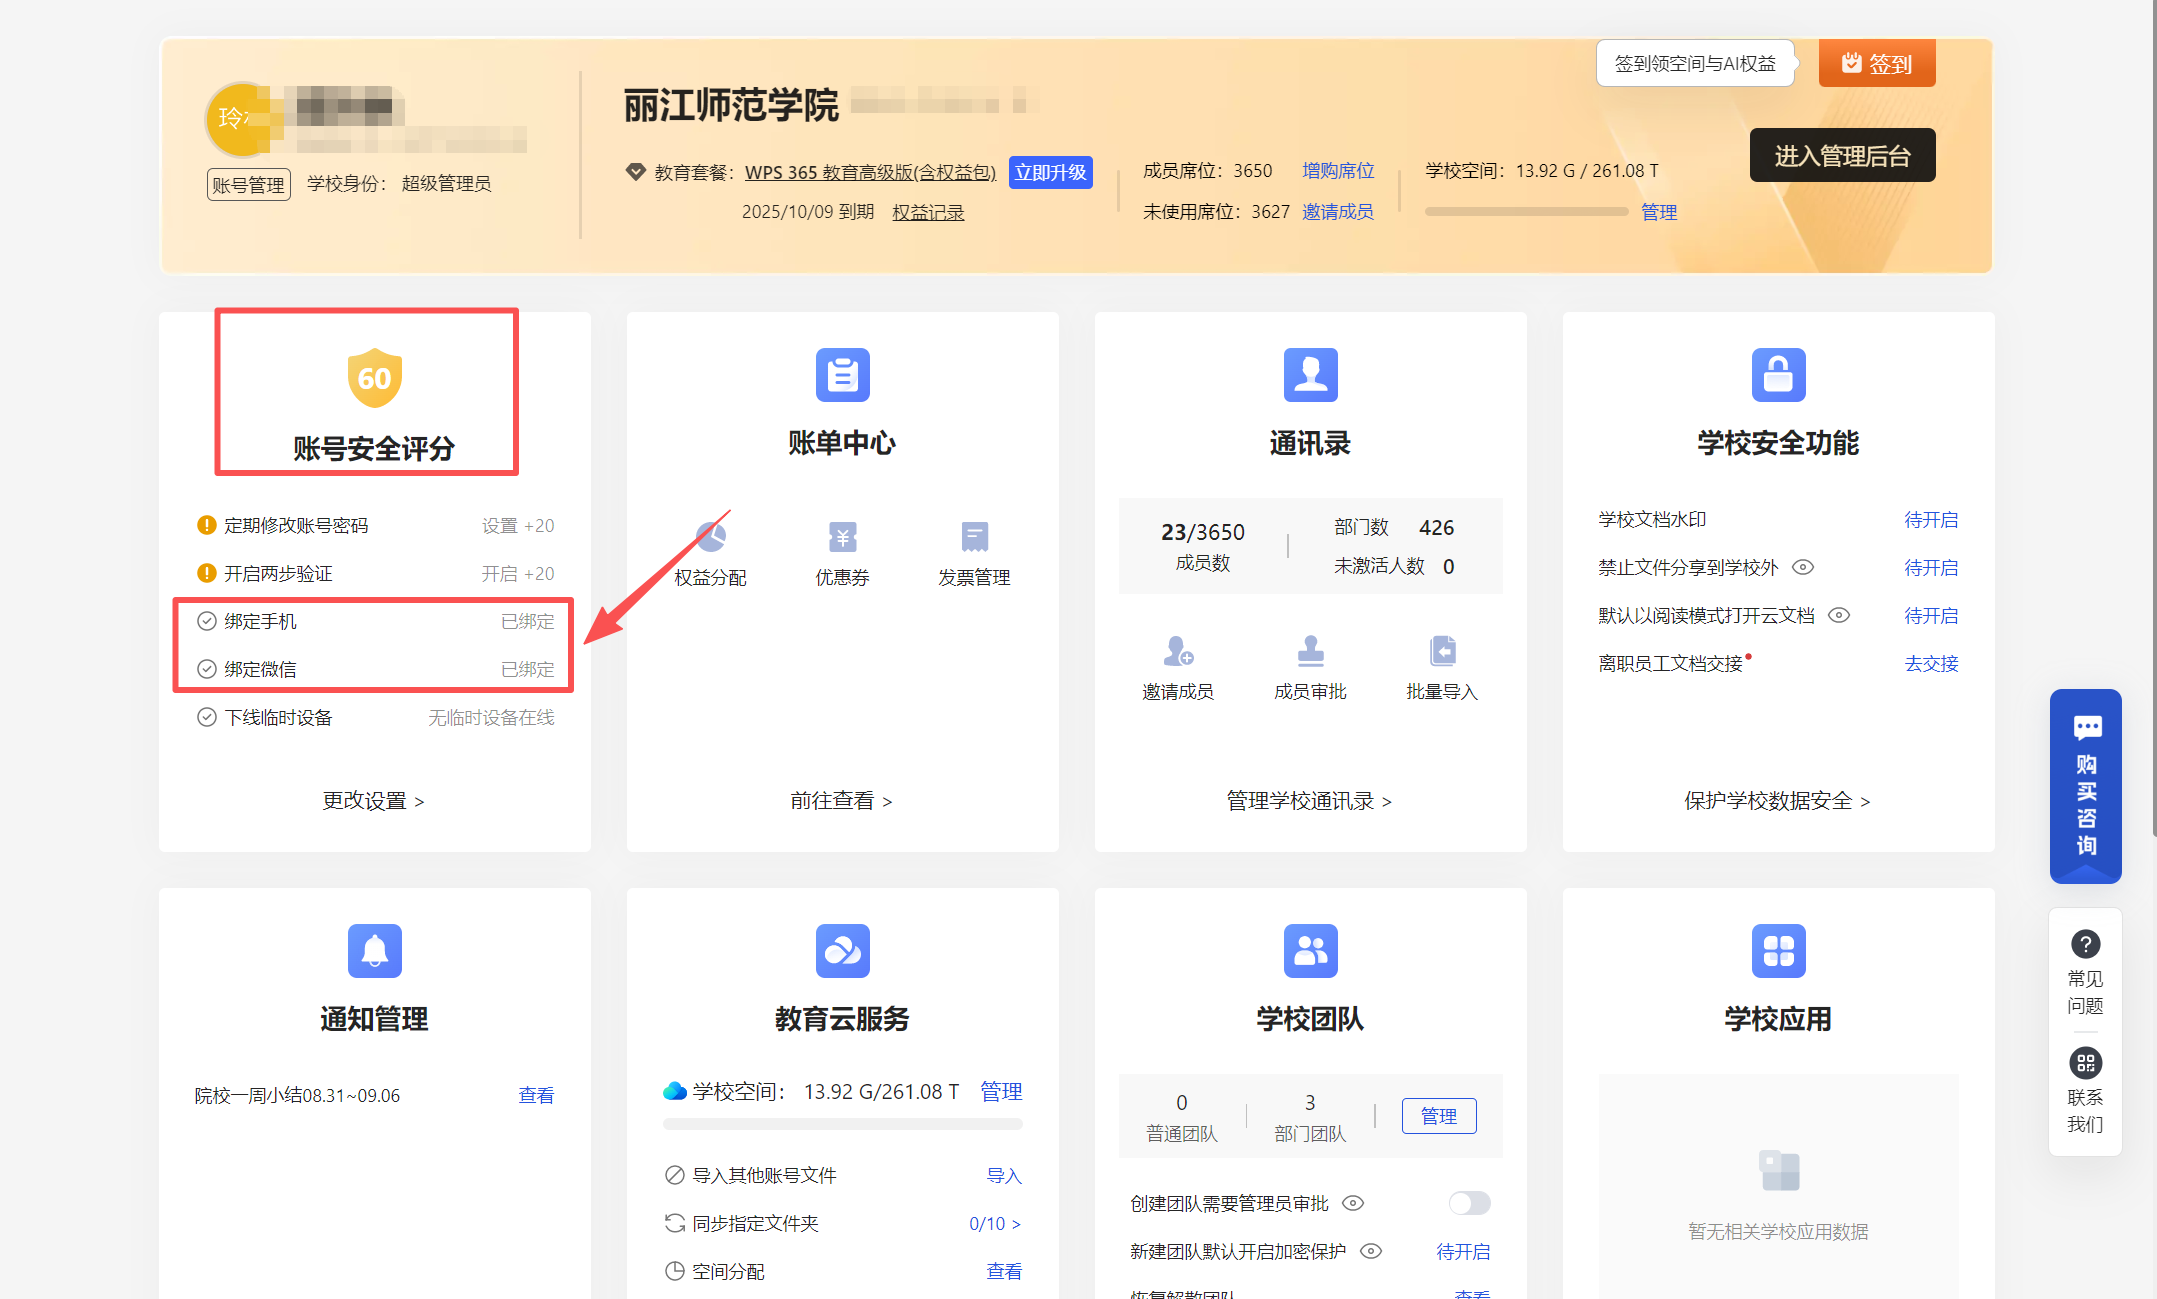Click the page vertical scrollbar
Viewport: 2157px width, 1299px height.
click(2152, 420)
